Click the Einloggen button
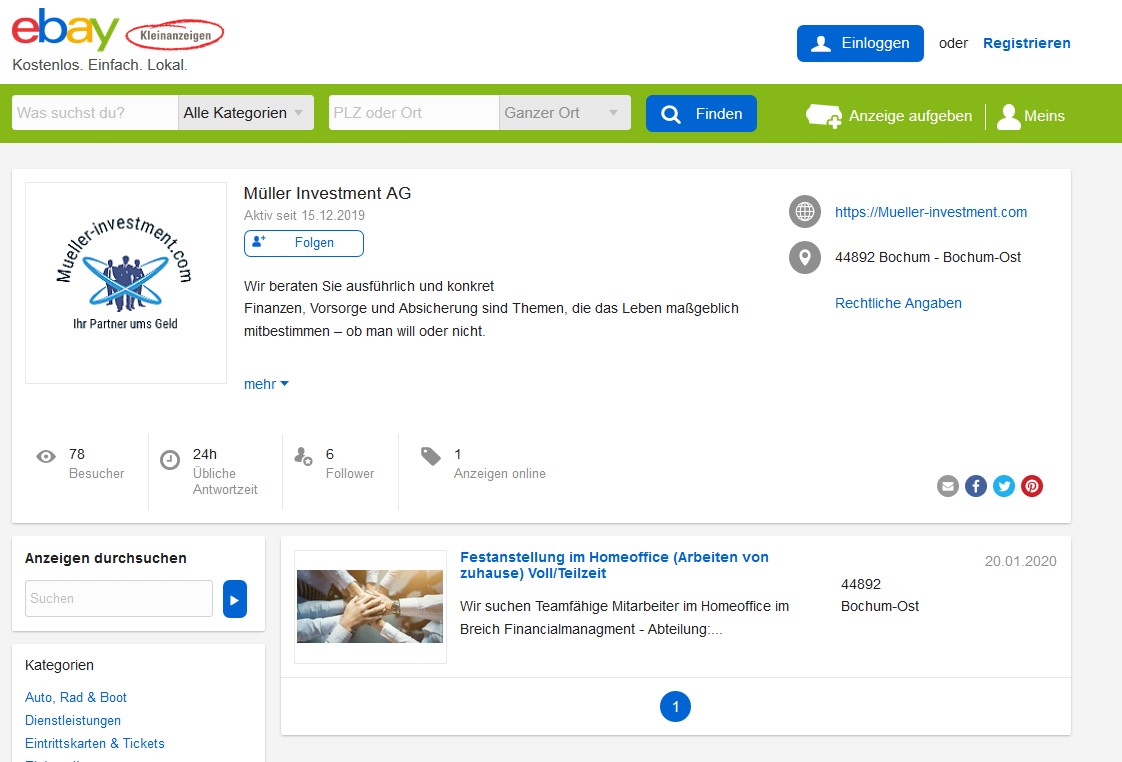1122x762 pixels. pos(860,44)
